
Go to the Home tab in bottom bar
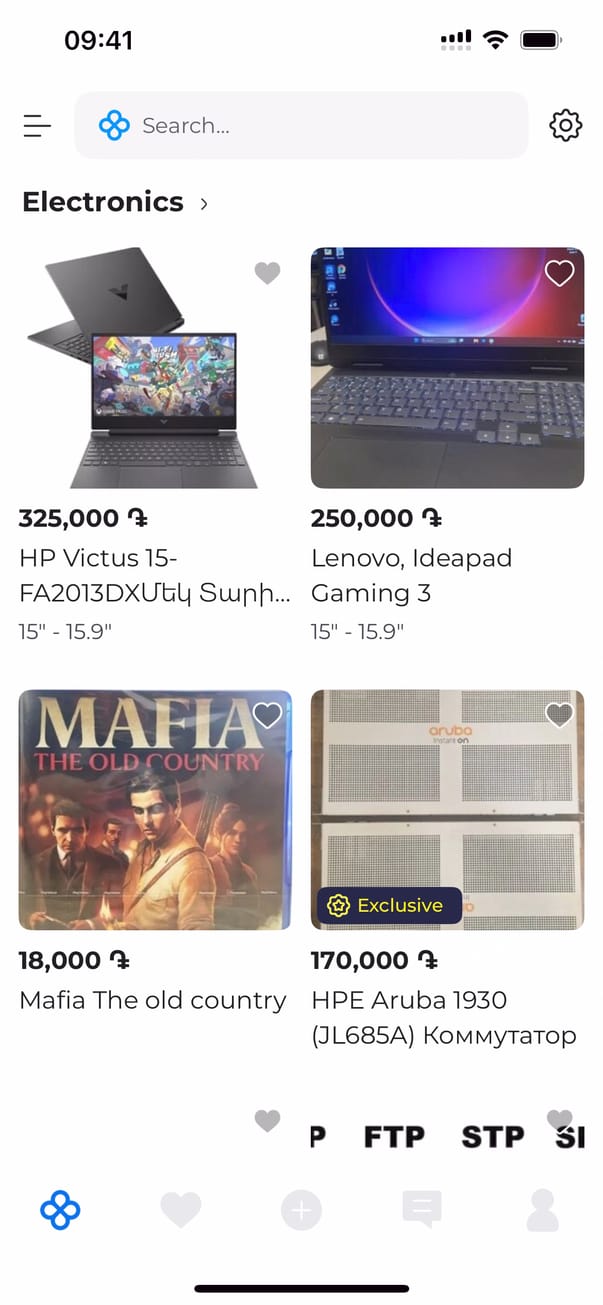[60, 1210]
